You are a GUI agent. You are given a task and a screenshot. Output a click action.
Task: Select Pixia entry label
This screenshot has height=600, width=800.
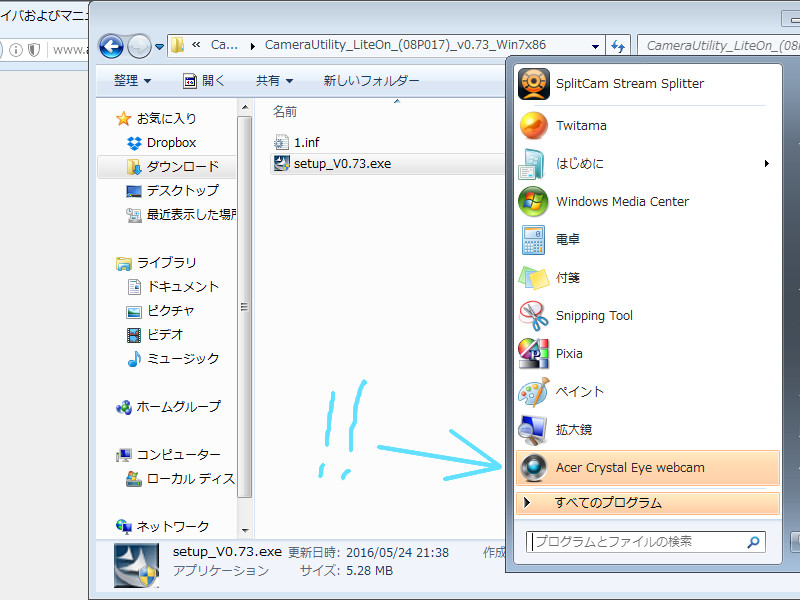click(569, 354)
